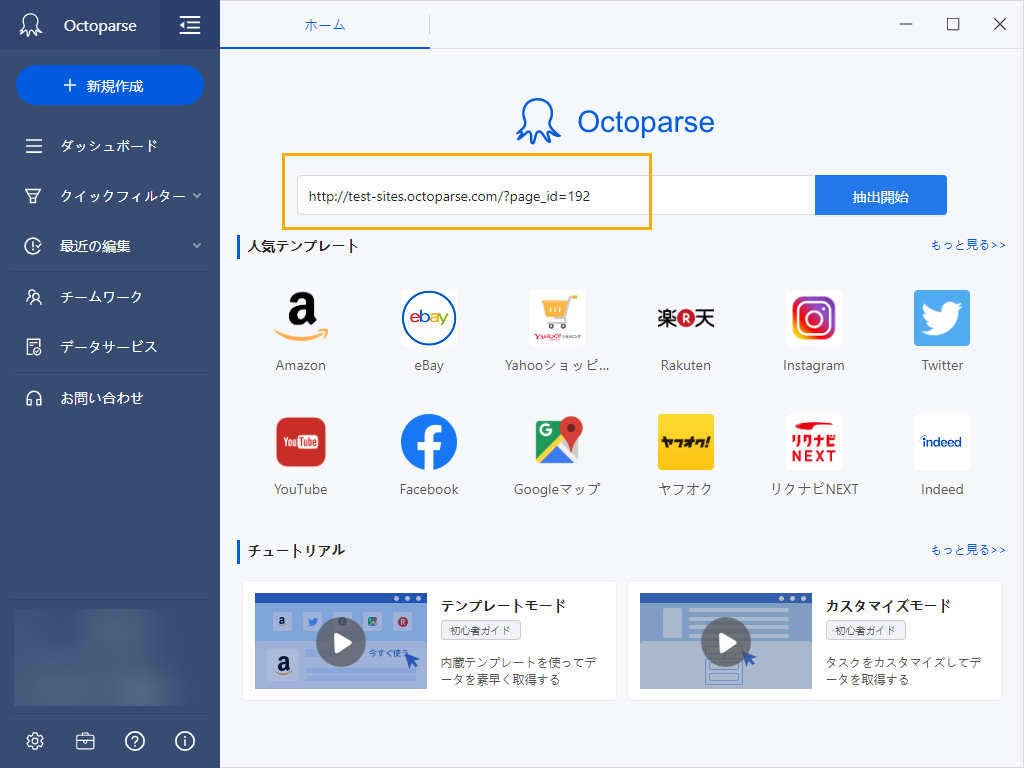
Task: Click 初心者ガイド tag under テンプレートモード
Action: [x=481, y=630]
